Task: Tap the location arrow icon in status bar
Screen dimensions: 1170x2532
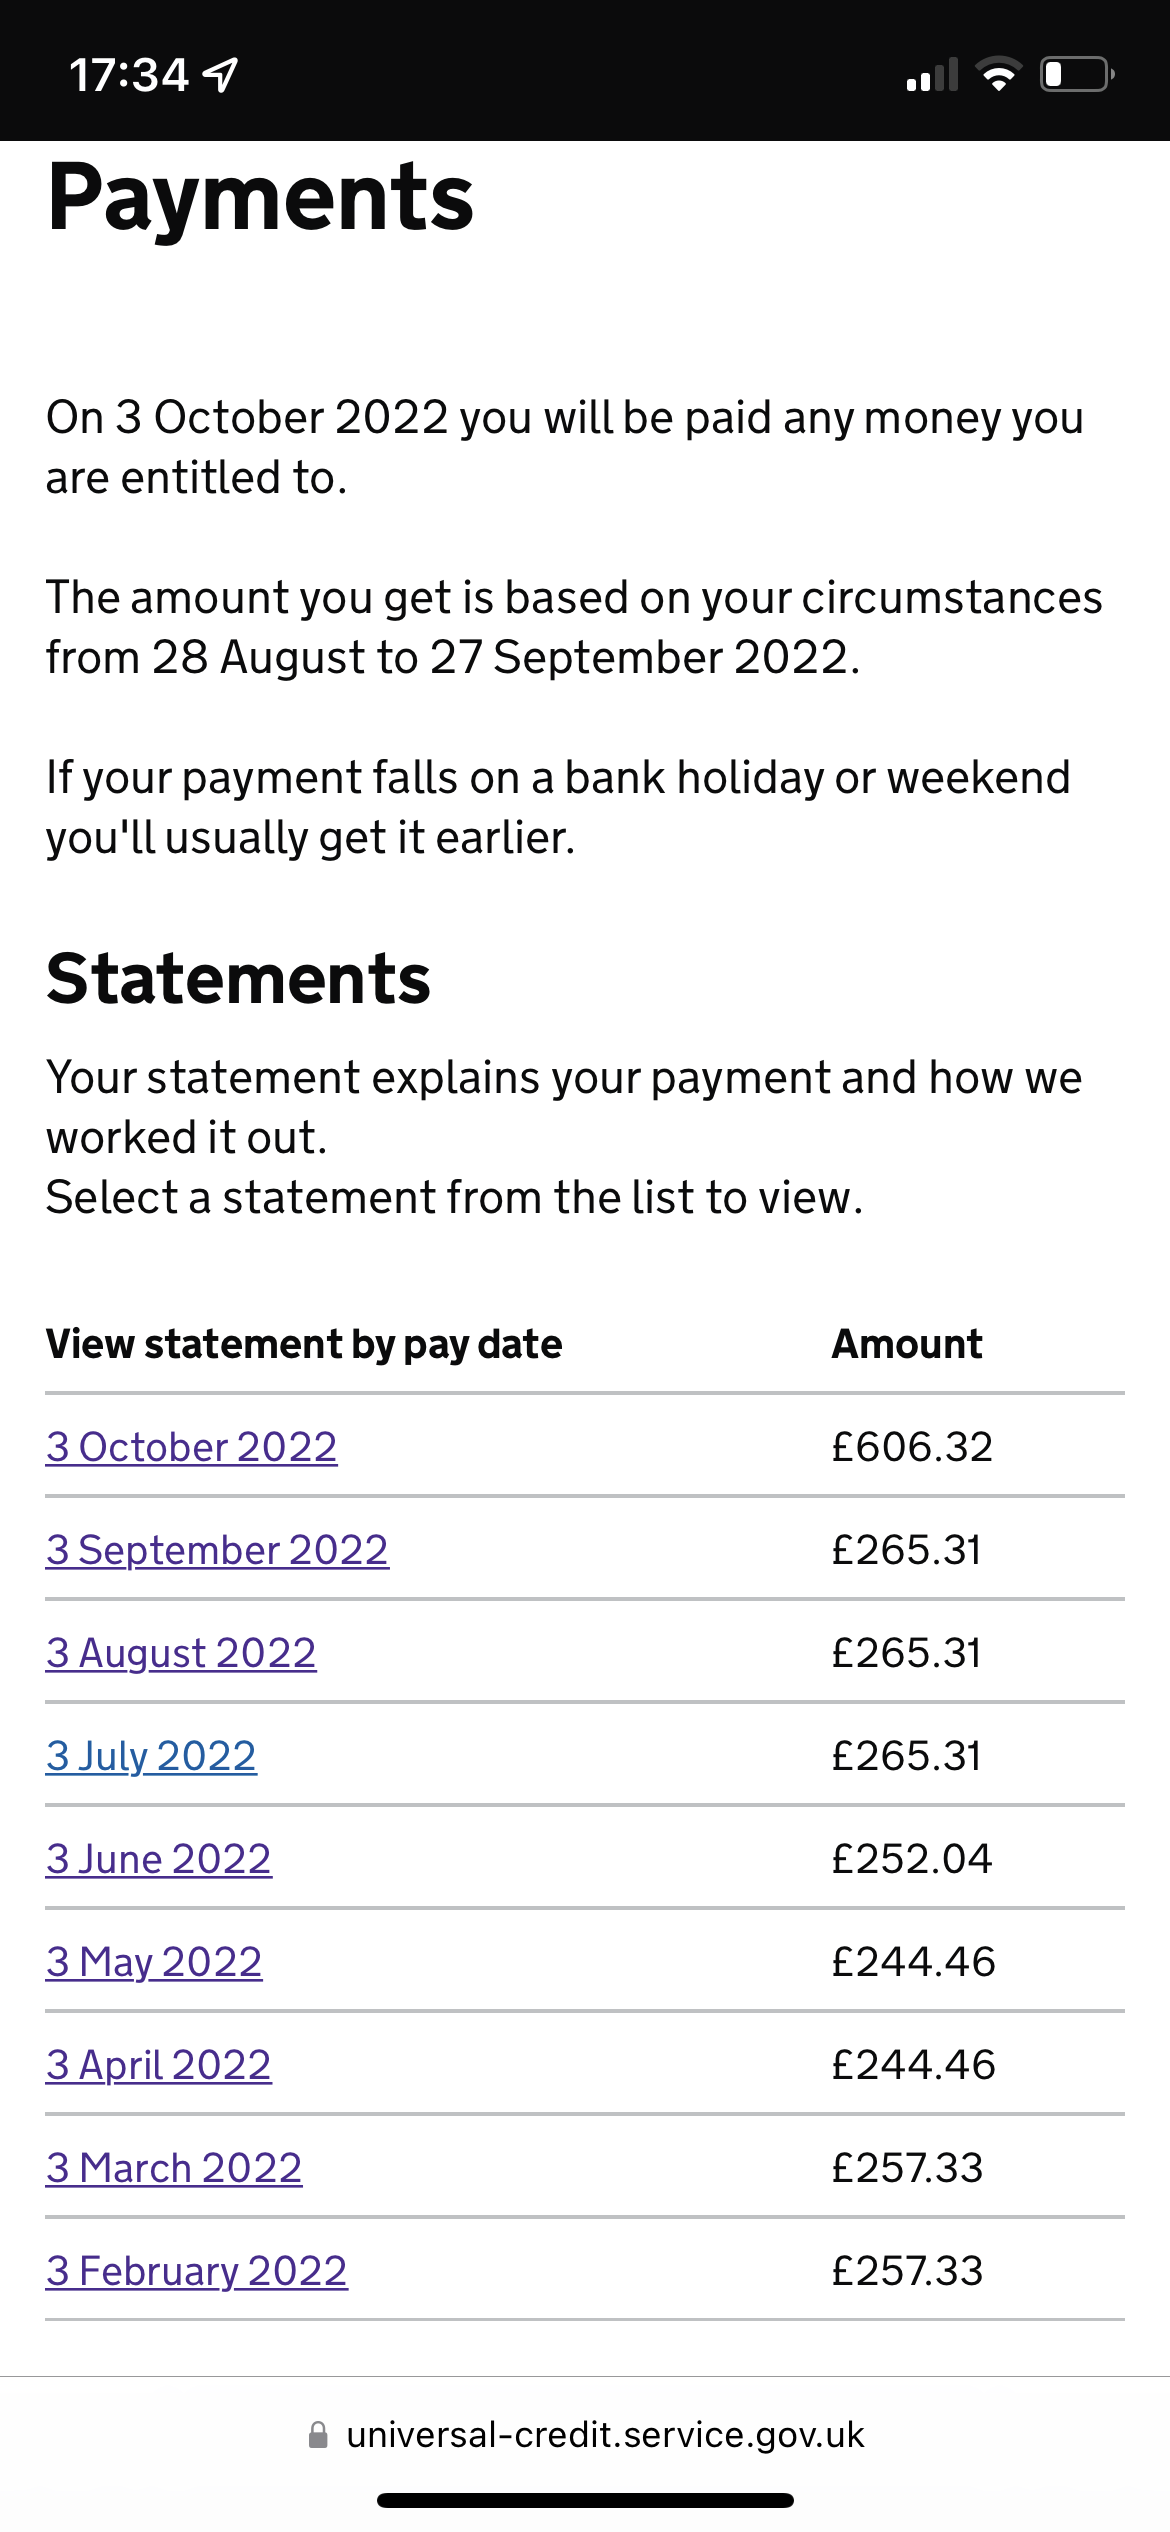Action: coord(220,75)
